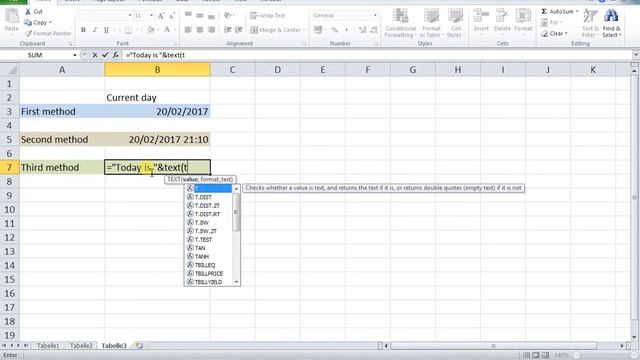Align text to the right

[211, 30]
